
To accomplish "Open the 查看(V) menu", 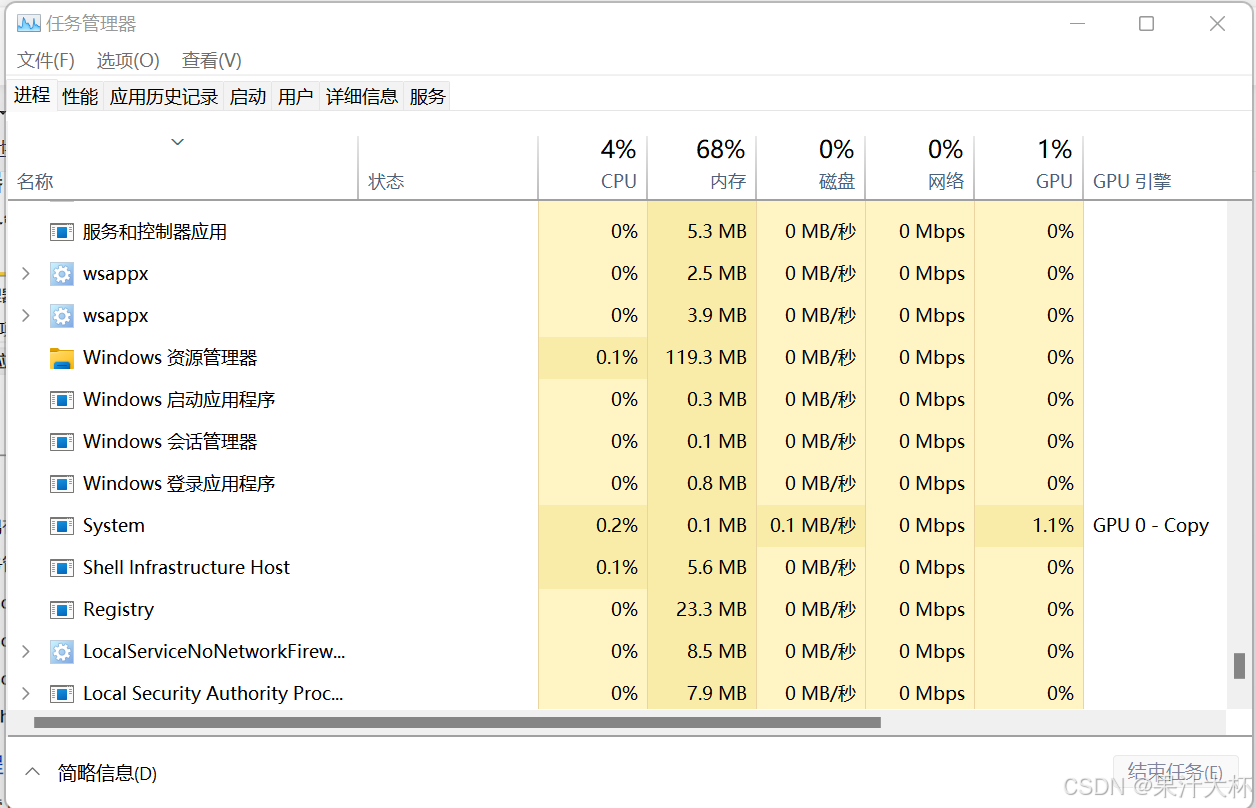I will tap(212, 60).
